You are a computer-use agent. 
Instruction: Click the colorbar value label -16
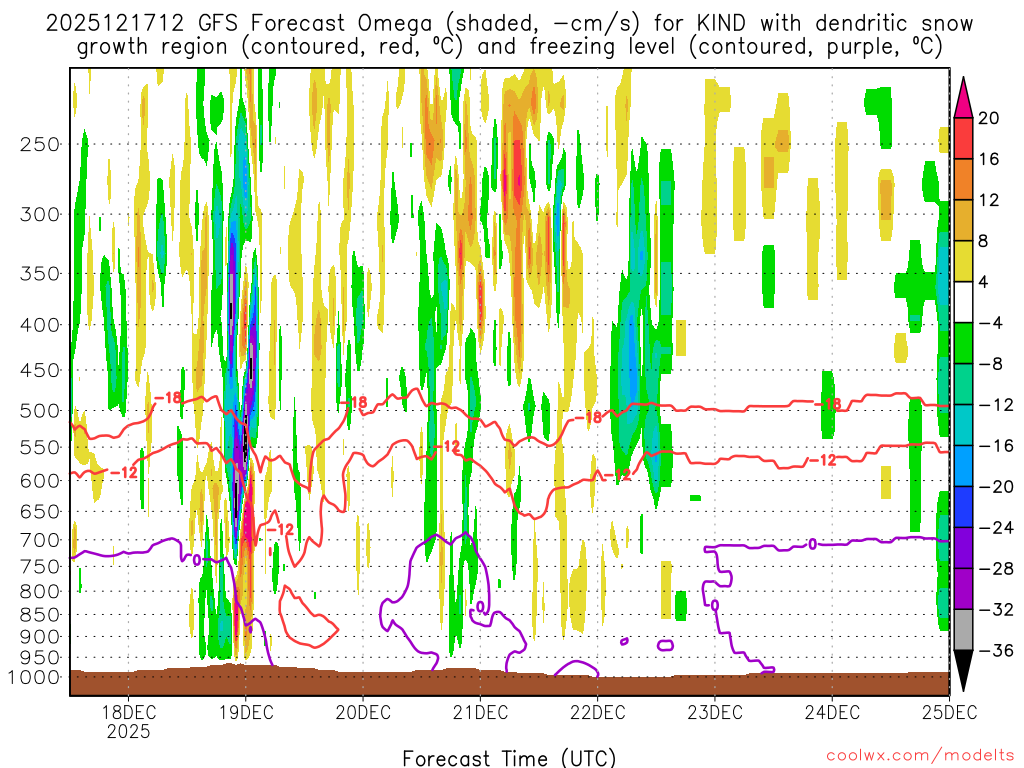tap(995, 446)
